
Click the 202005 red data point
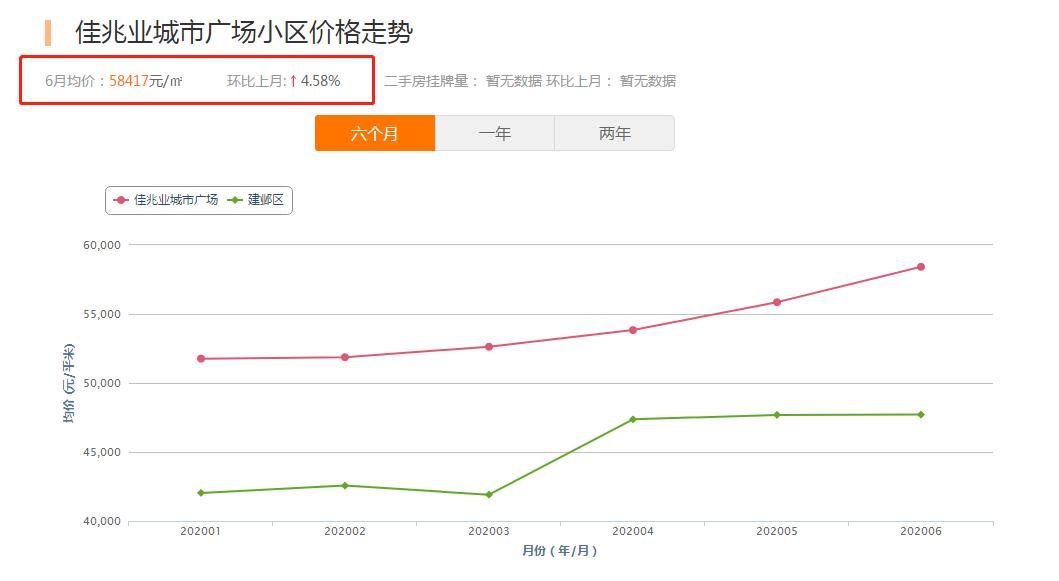pos(777,302)
